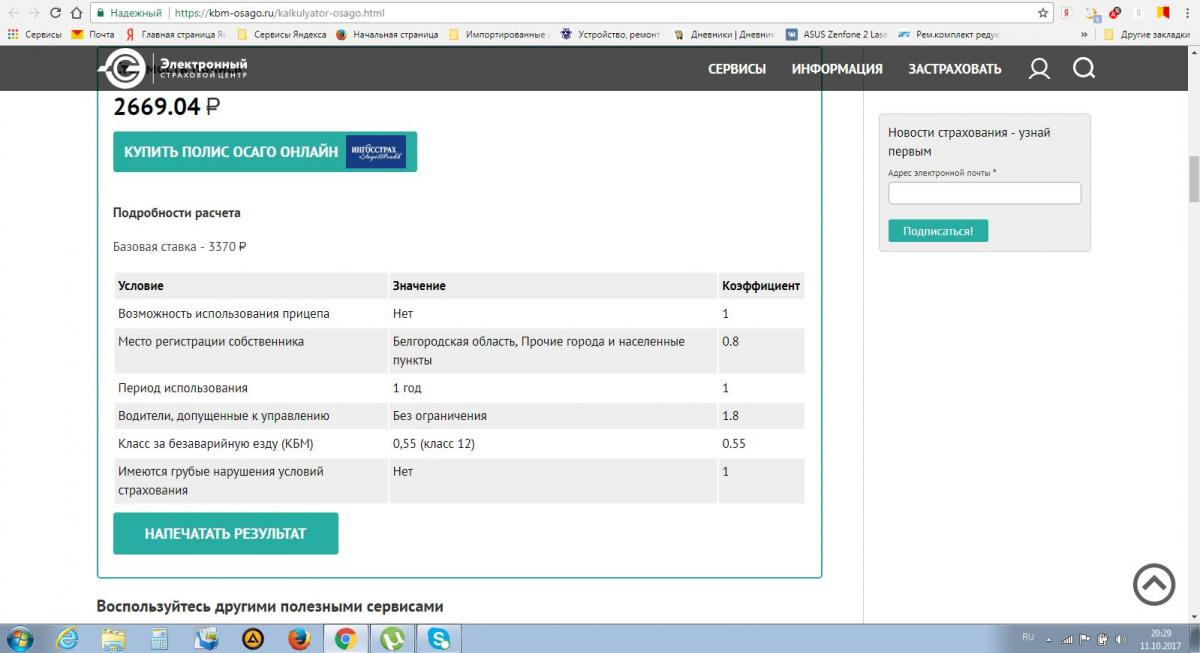Go to the browser home page icon
The image size is (1200, 653).
[77, 14]
